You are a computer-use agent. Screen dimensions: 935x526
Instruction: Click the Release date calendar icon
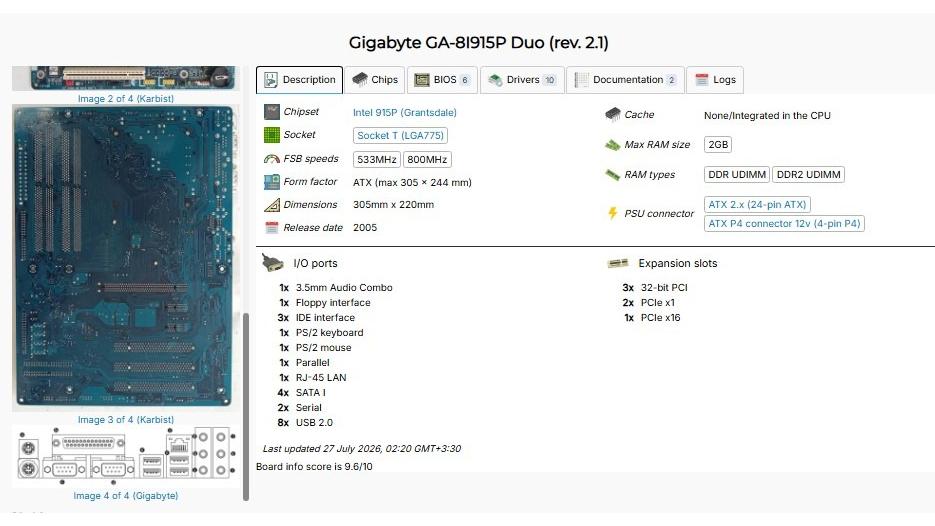coord(272,227)
